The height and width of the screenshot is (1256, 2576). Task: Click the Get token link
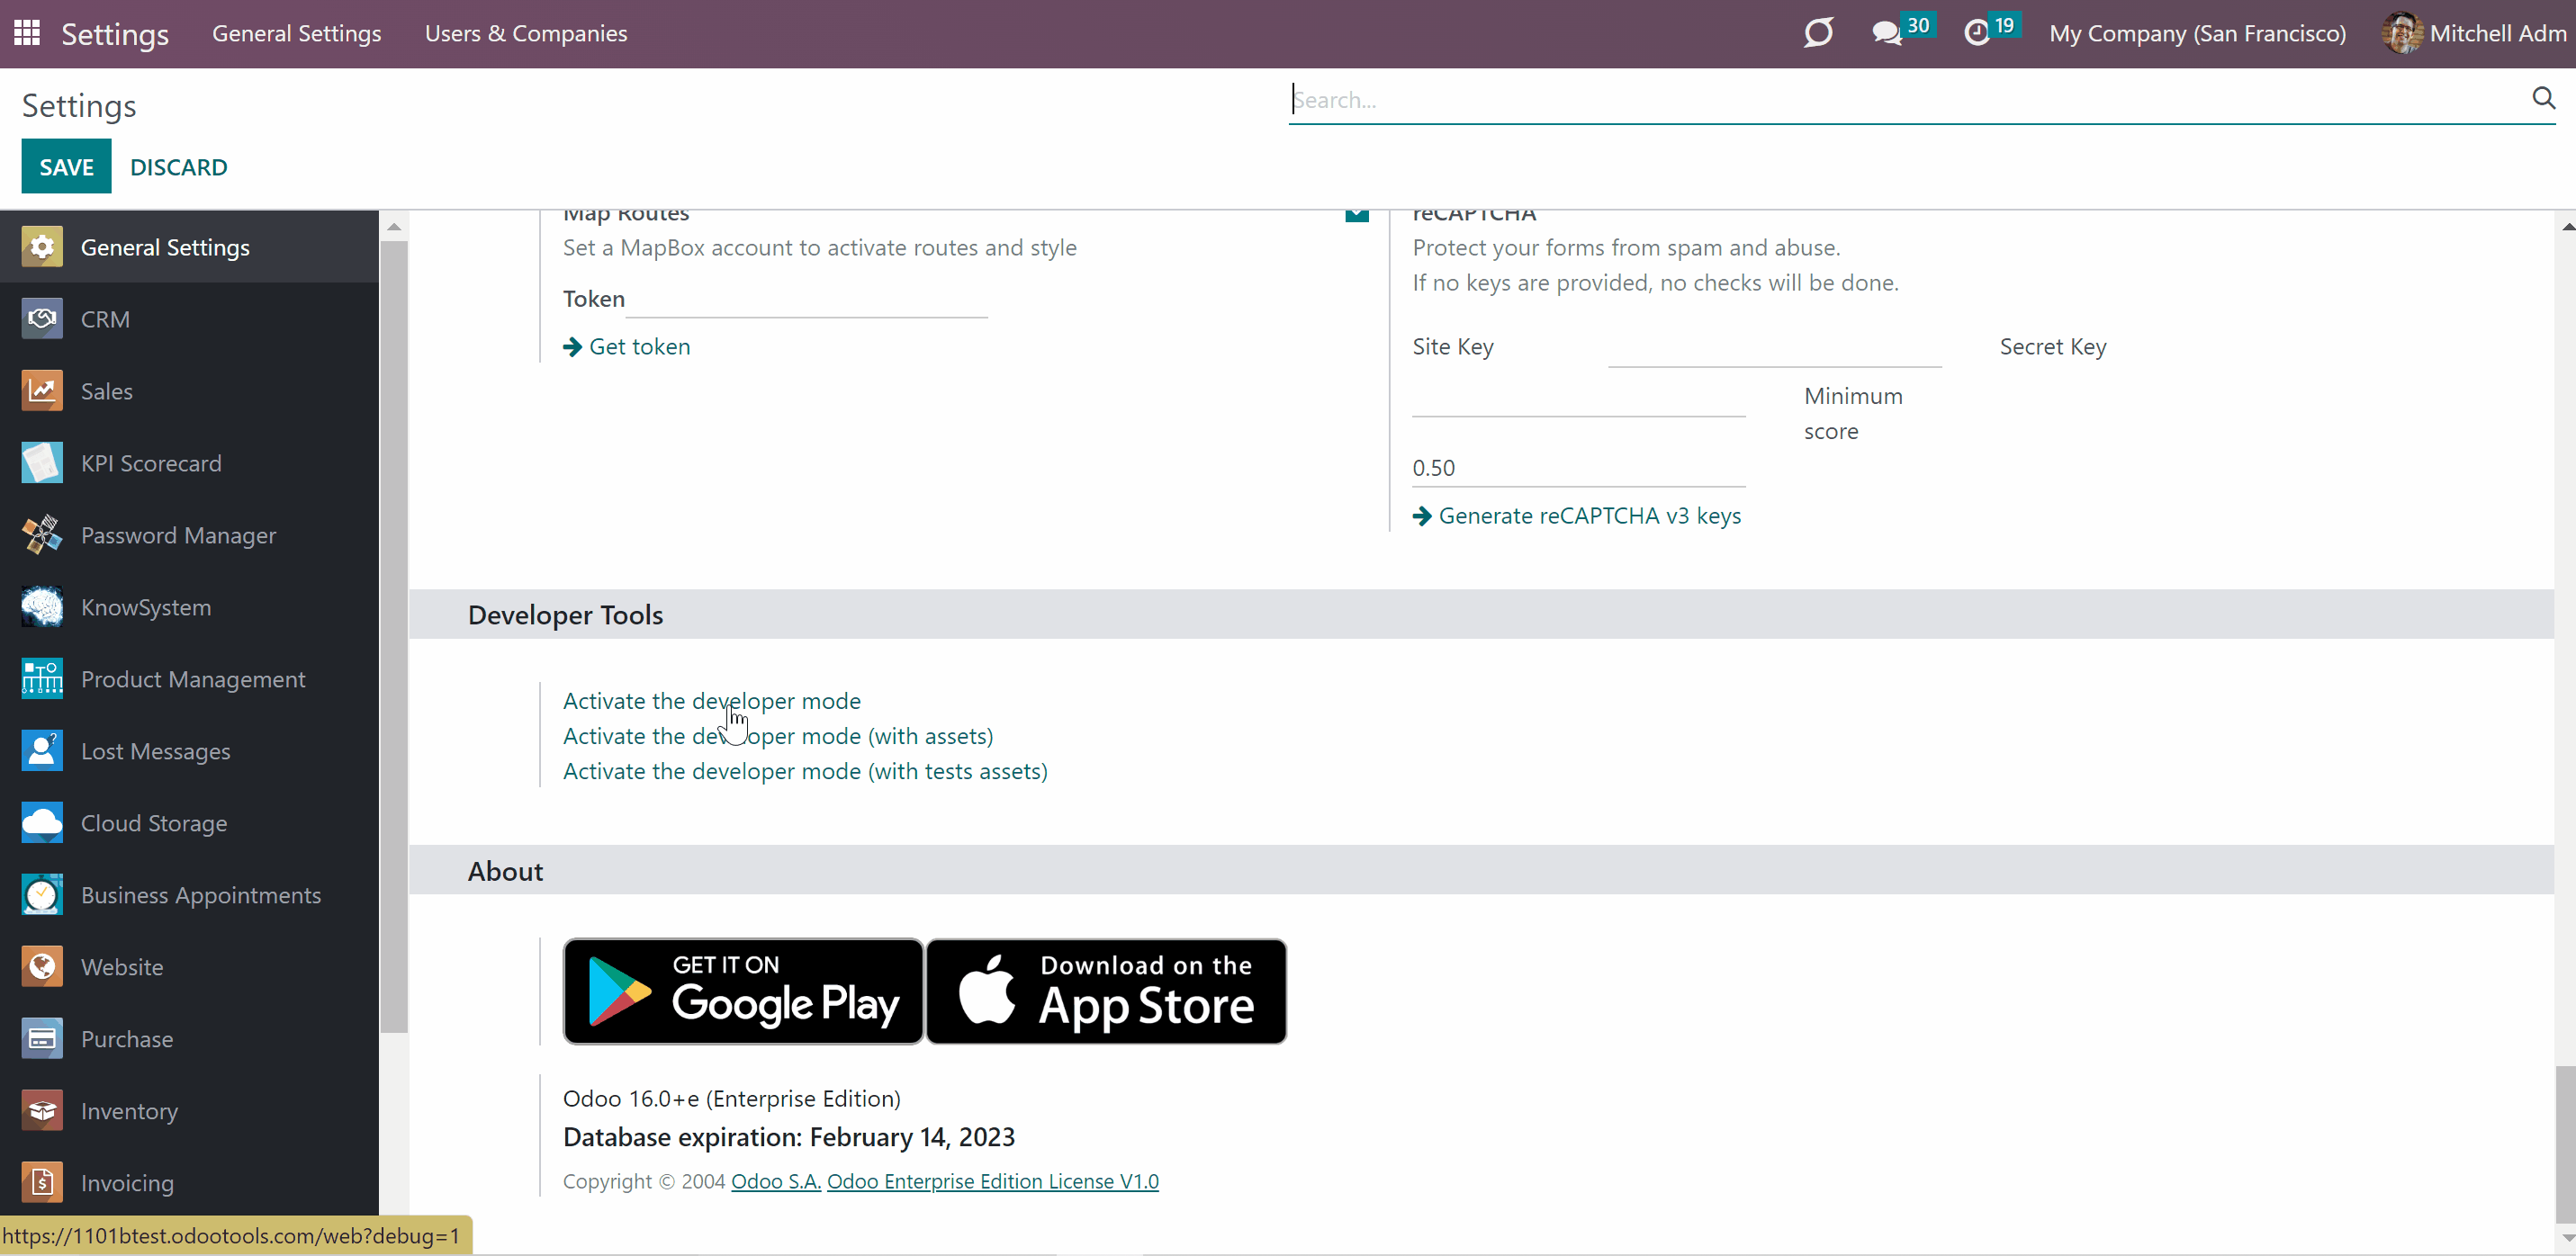[x=627, y=346]
